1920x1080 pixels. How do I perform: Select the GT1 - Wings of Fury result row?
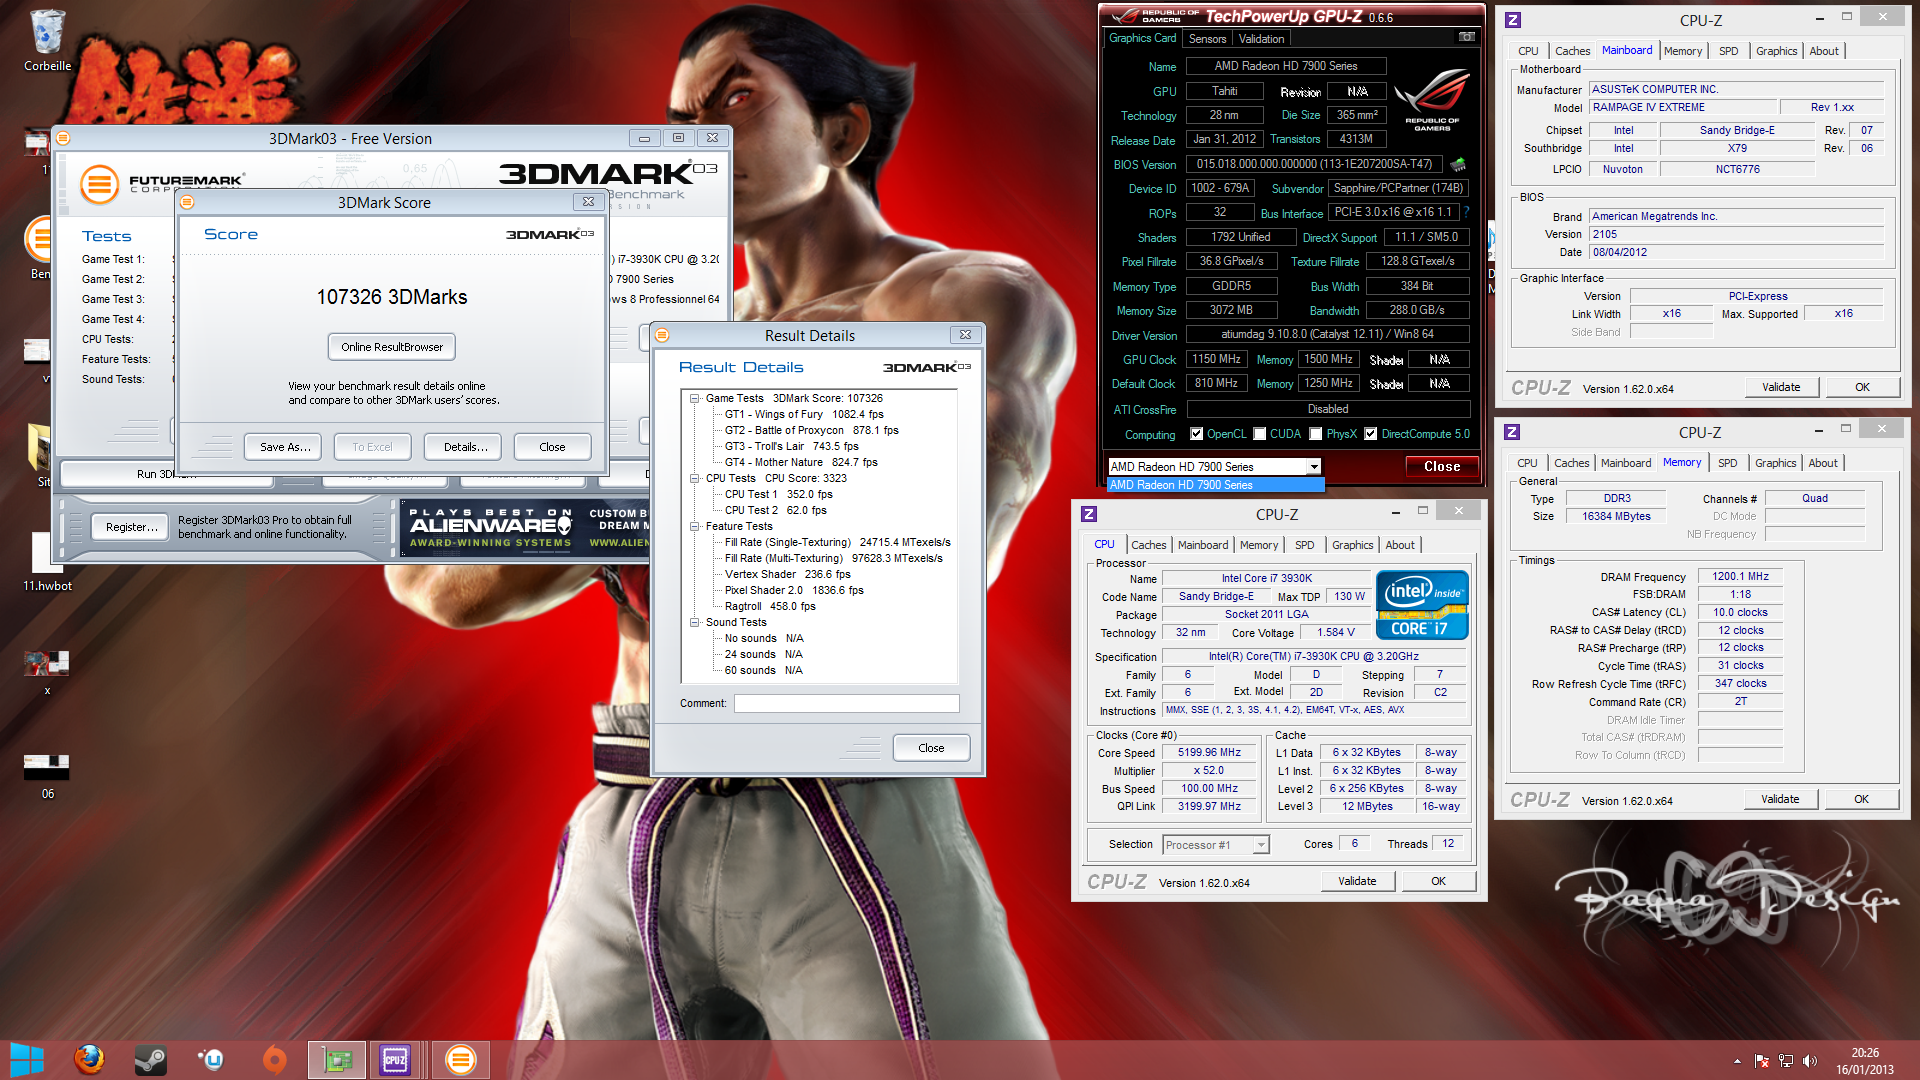pyautogui.click(x=804, y=414)
